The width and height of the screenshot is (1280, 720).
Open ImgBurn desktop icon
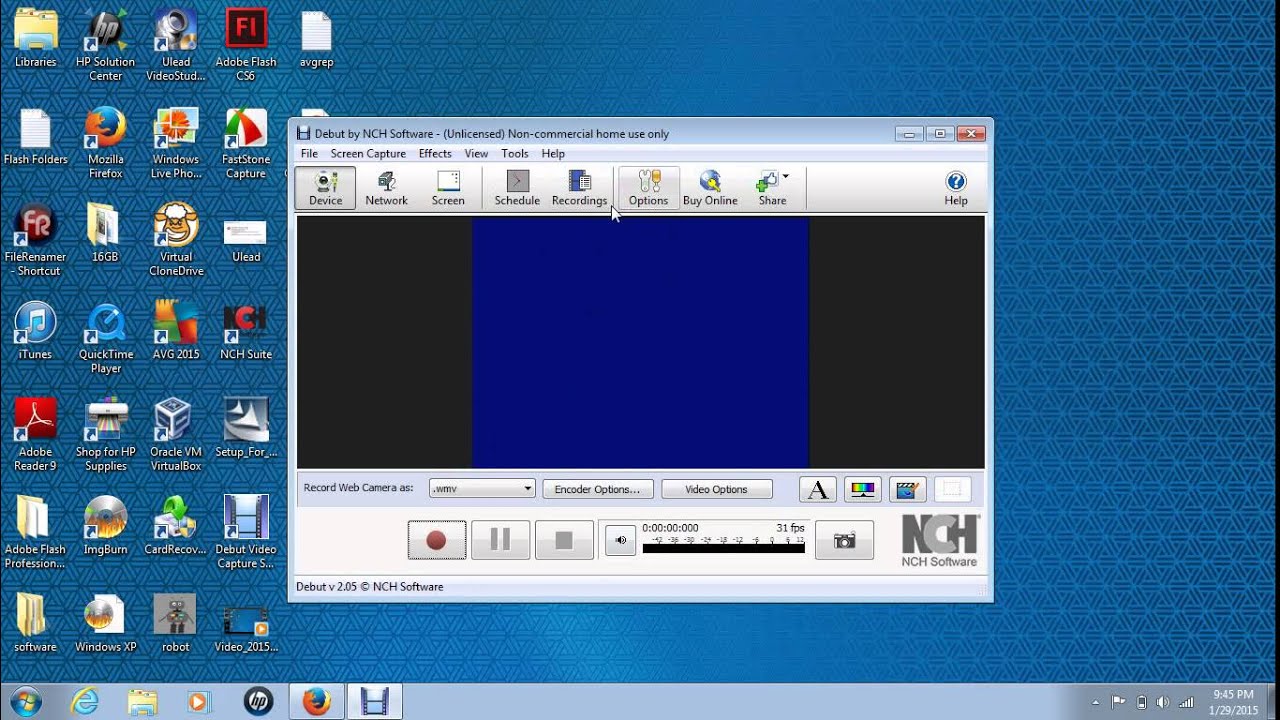[x=105, y=527]
